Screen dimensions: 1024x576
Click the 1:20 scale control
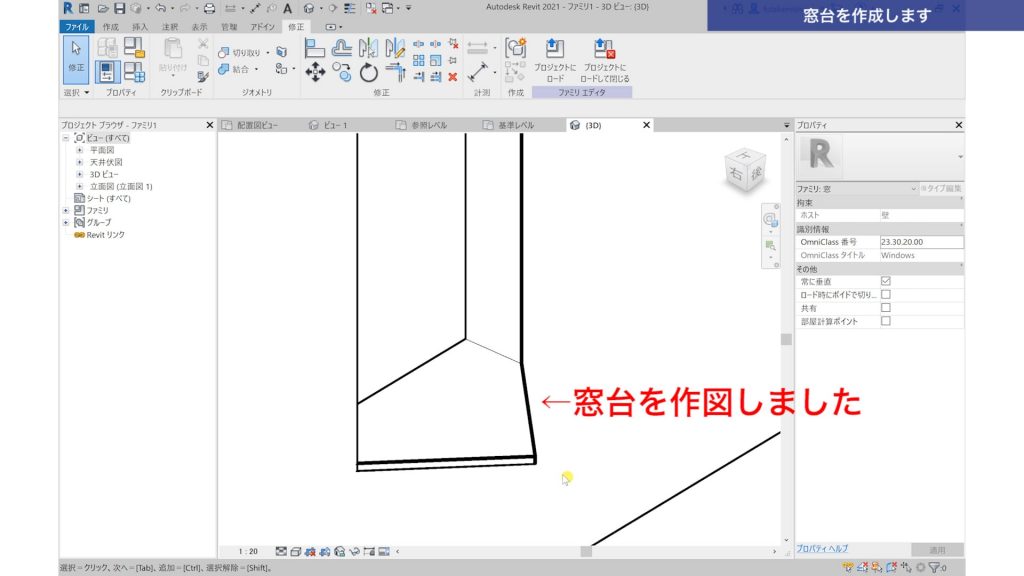(248, 549)
